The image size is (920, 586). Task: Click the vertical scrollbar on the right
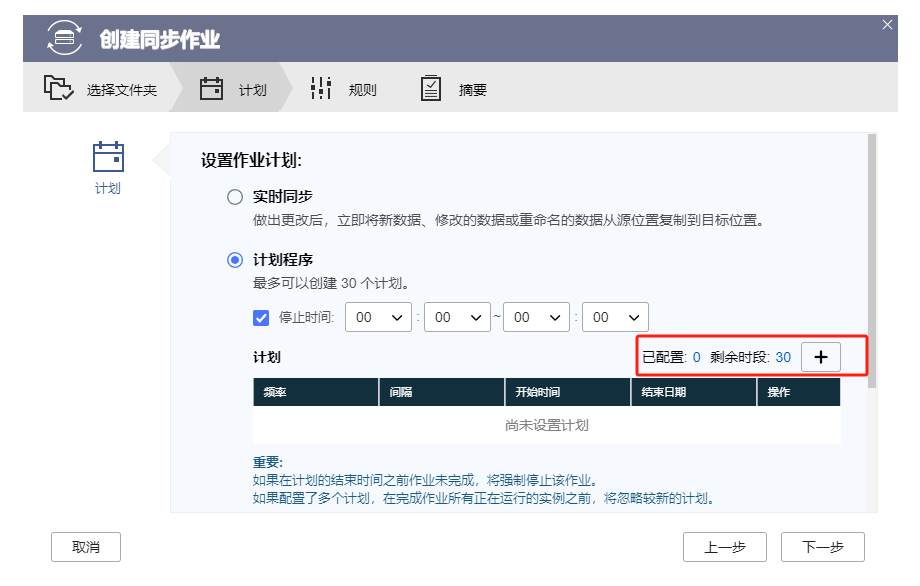click(872, 260)
